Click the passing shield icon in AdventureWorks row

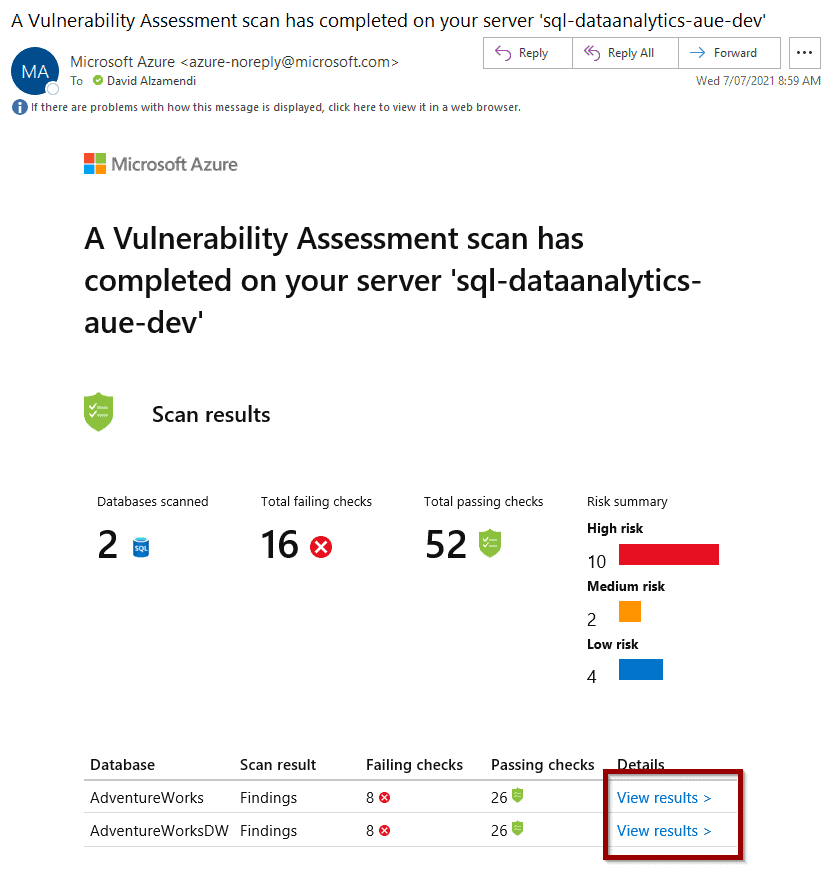(x=517, y=796)
